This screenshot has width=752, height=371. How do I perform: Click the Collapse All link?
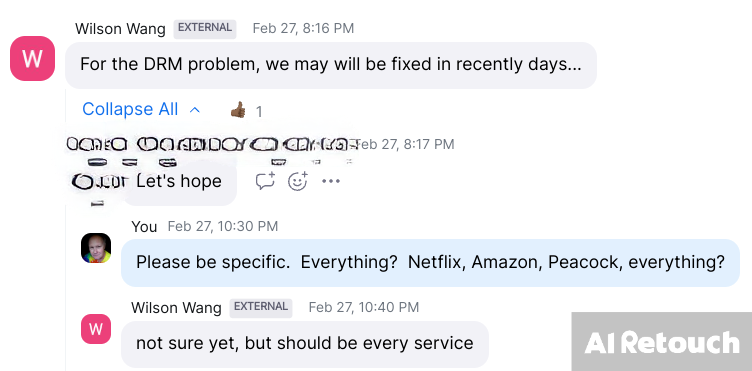coord(130,109)
